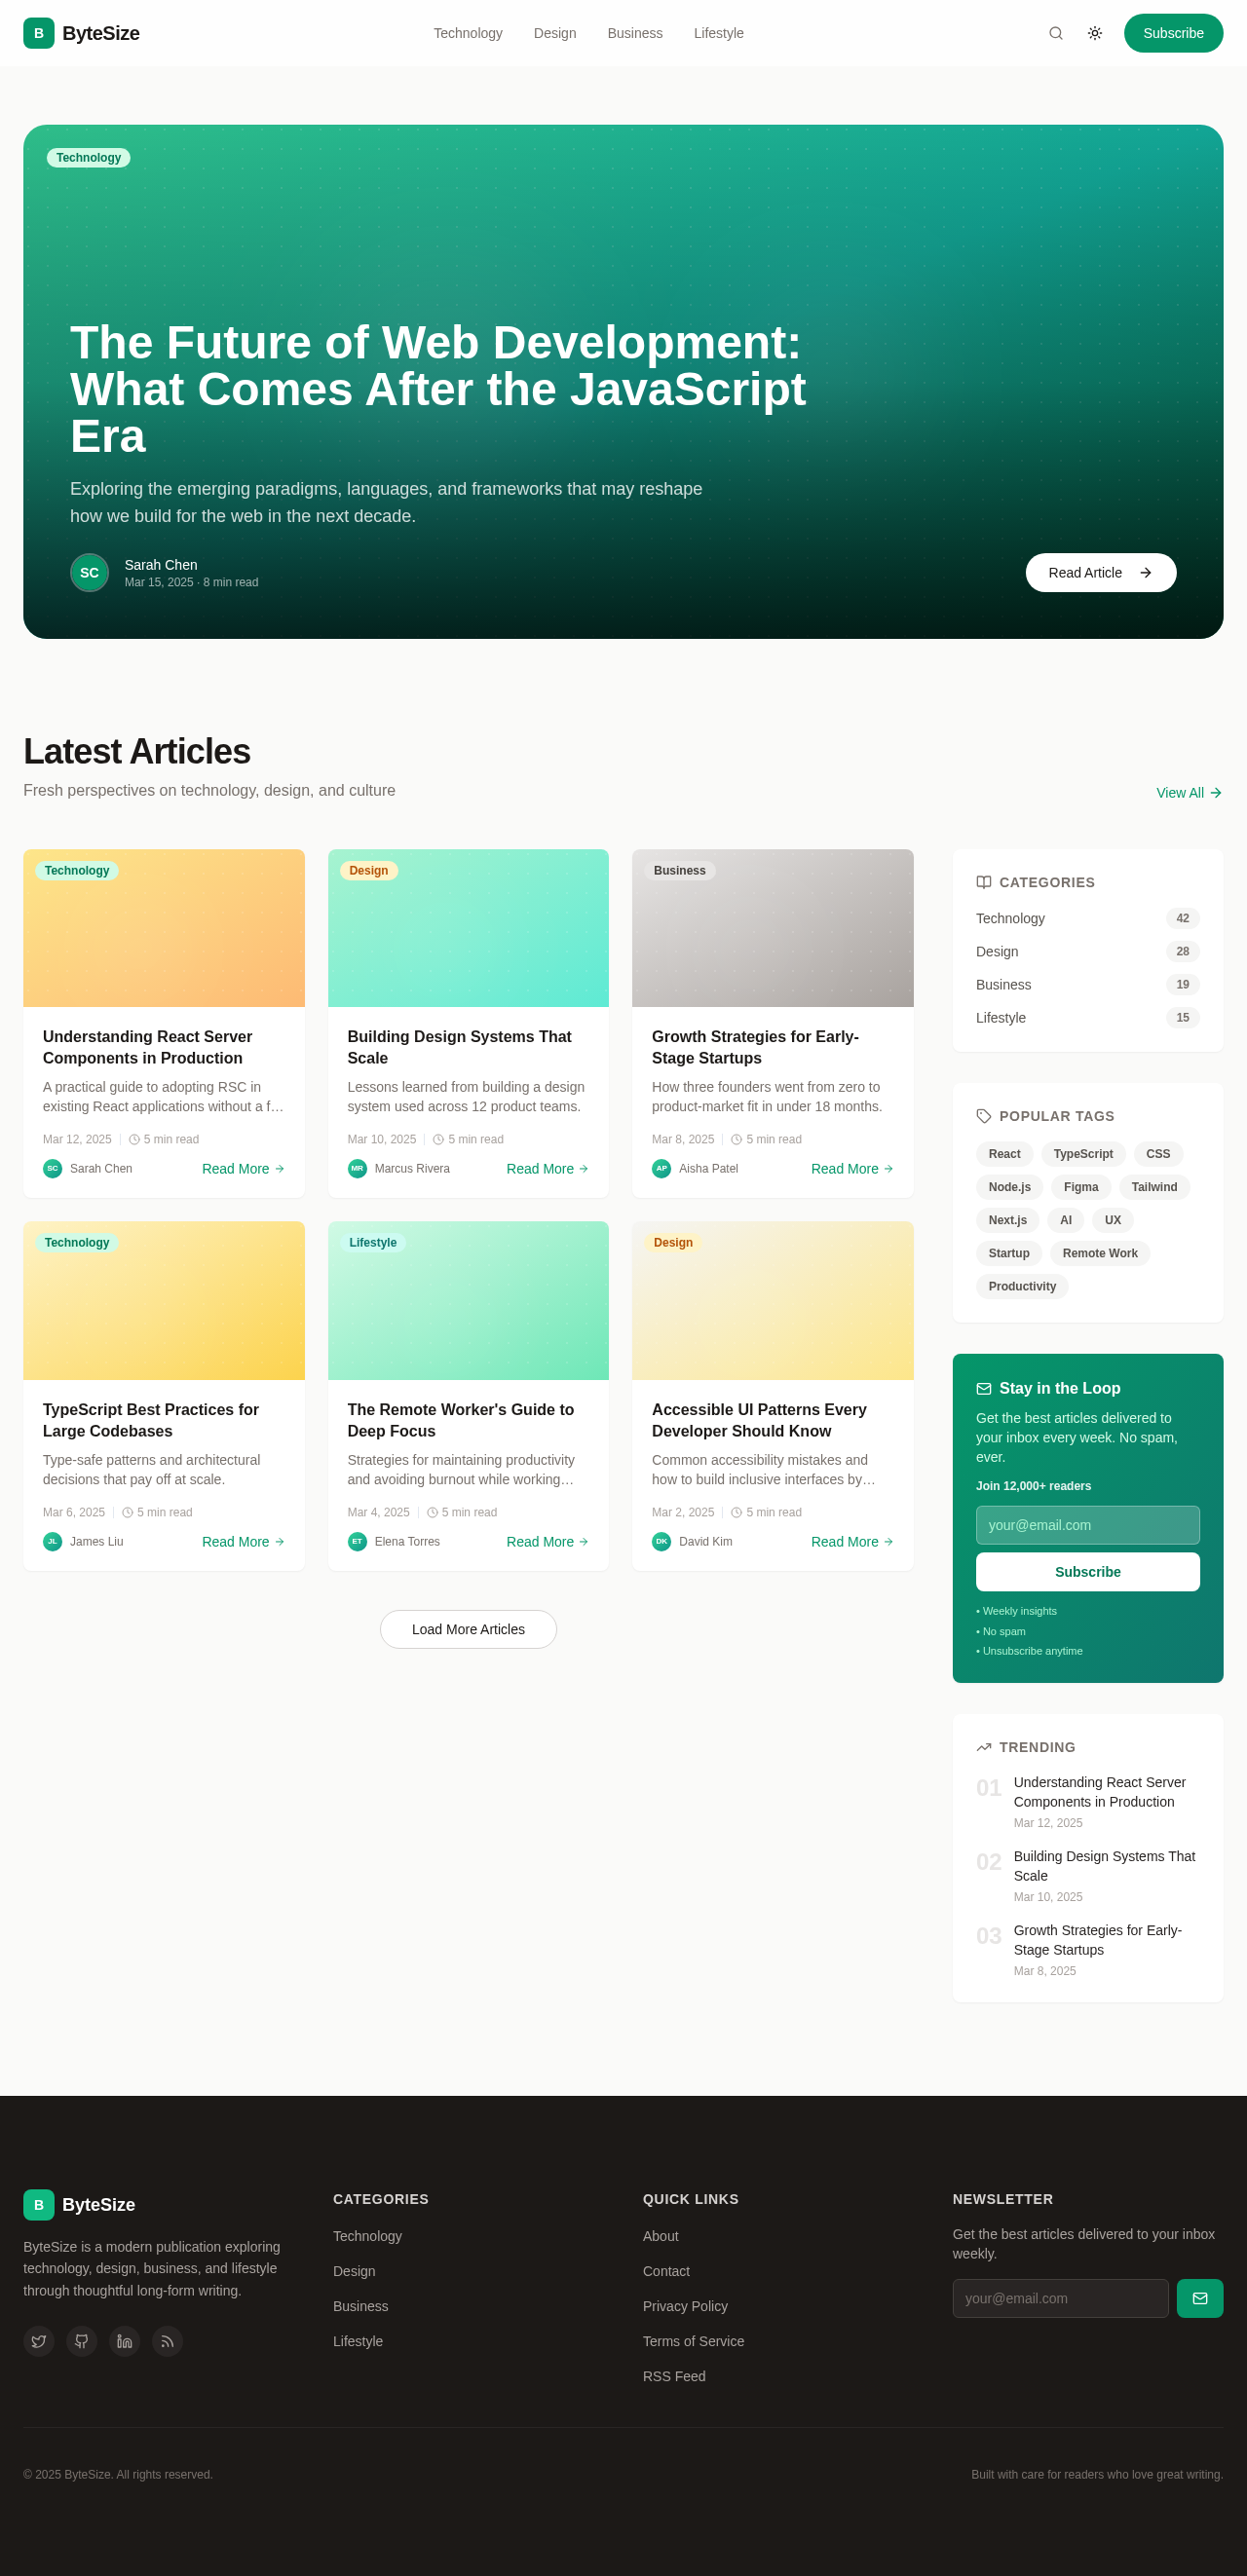Screen dimensions: 1247x2576
Task: Click Technology thumbnail of React Server card
Action: click(x=164, y=928)
